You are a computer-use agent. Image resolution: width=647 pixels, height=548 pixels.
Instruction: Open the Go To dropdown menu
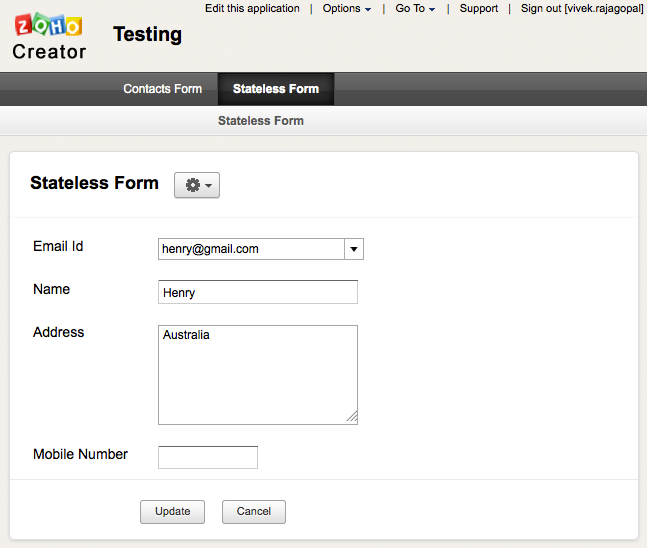coord(414,8)
